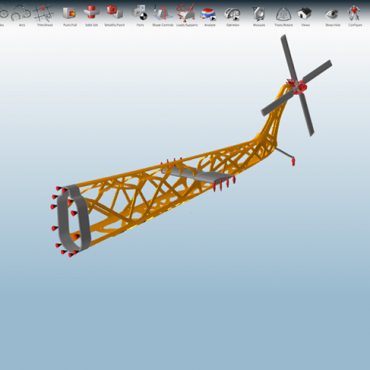Select the red tail rotor hub
The height and width of the screenshot is (370, 370).
(301, 87)
